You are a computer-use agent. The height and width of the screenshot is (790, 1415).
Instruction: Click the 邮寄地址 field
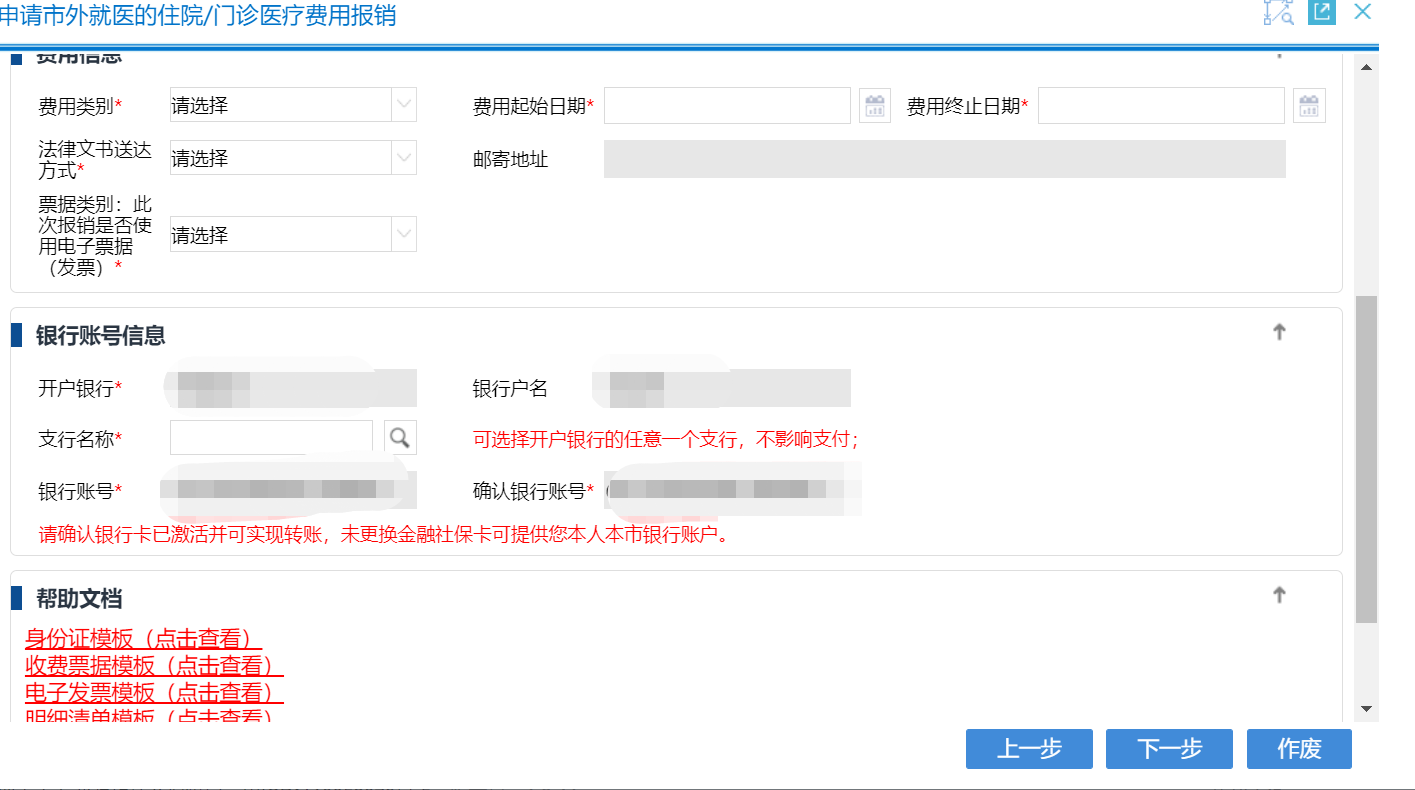point(944,159)
